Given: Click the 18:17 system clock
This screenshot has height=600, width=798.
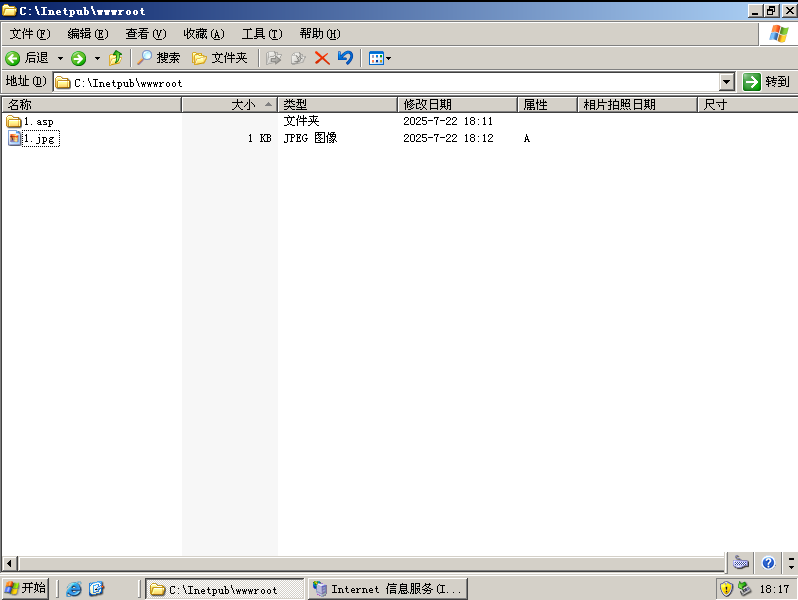Looking at the screenshot, I should [x=774, y=589].
